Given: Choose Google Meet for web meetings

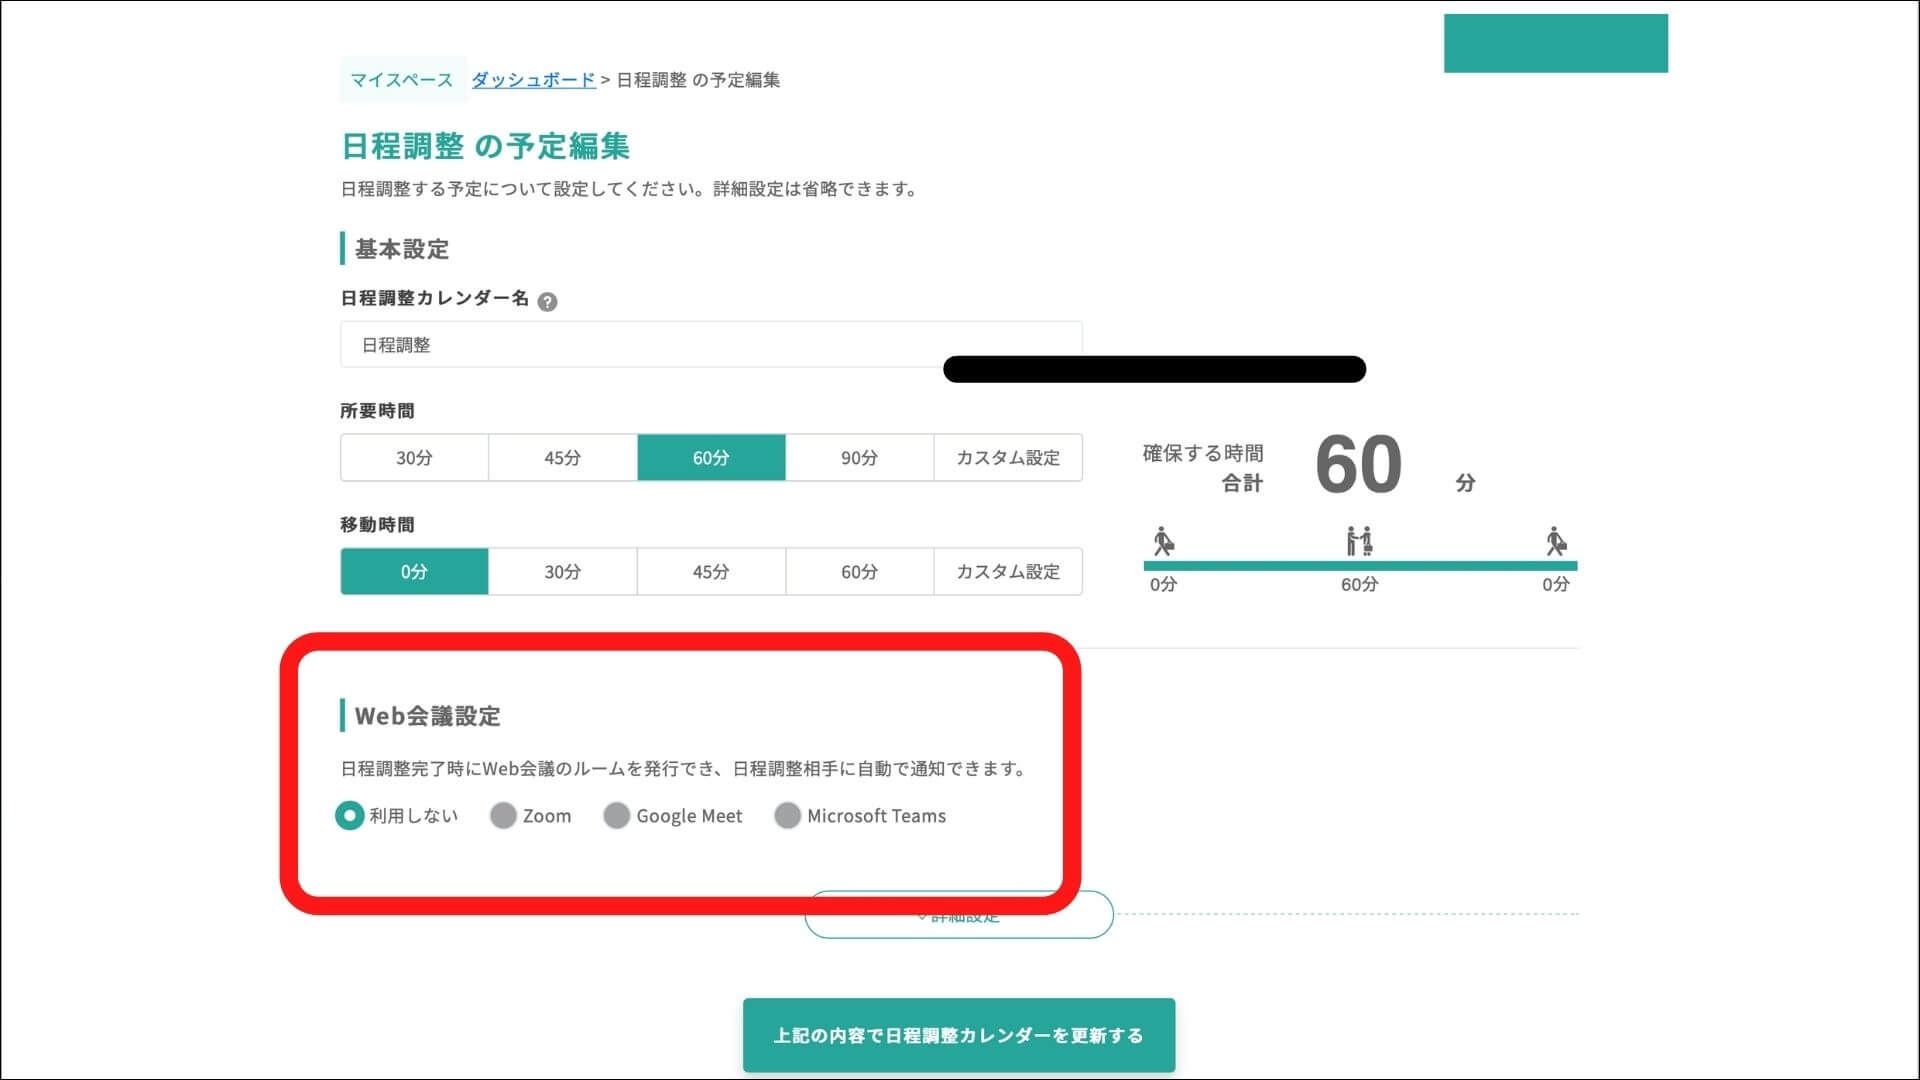Looking at the screenshot, I should [x=617, y=816].
